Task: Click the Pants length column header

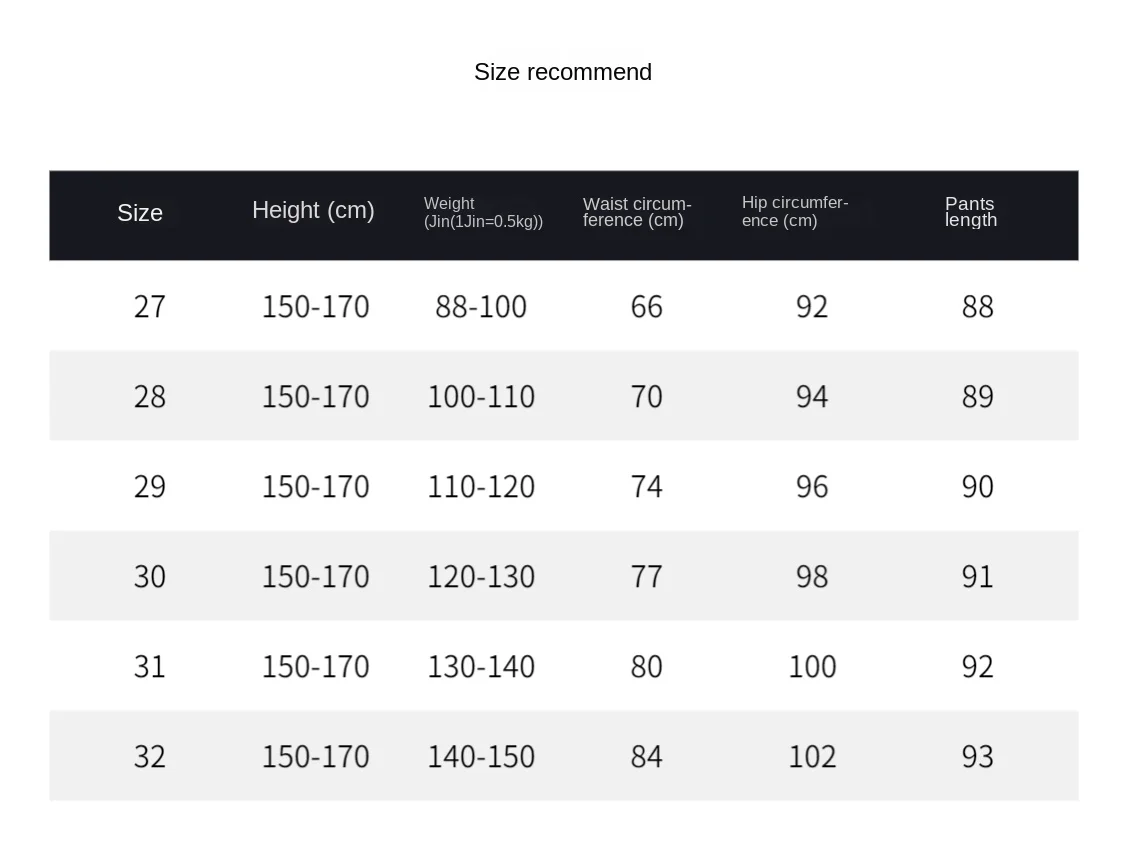Action: click(971, 212)
